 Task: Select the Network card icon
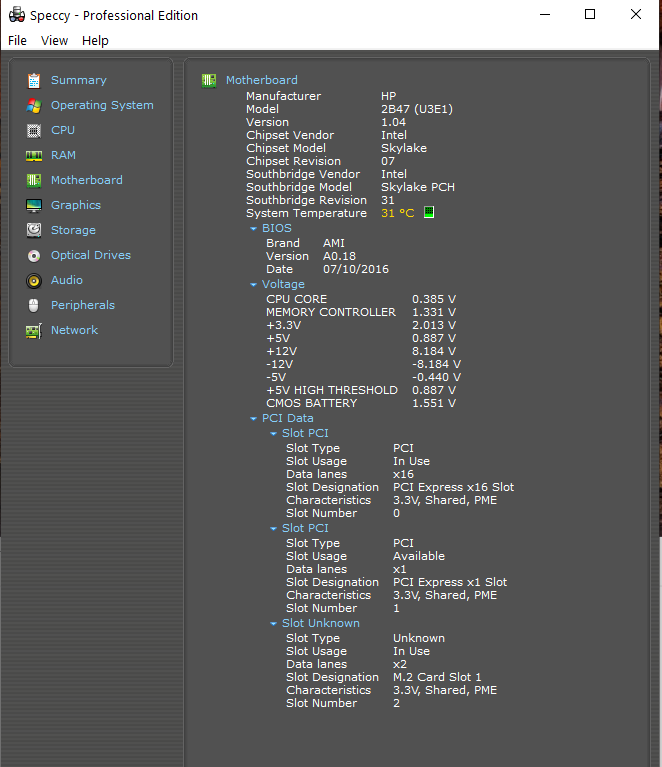pyautogui.click(x=34, y=330)
